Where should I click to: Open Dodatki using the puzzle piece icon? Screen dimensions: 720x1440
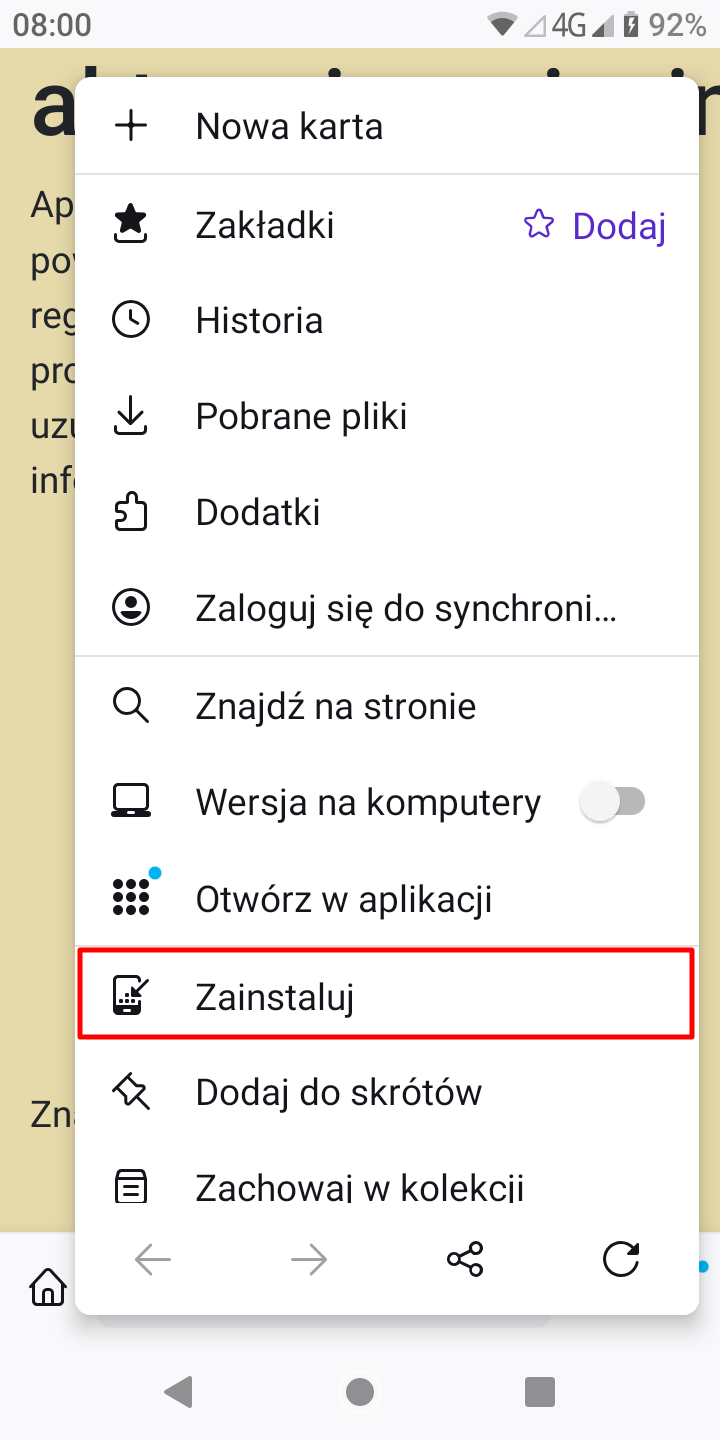coord(131,511)
